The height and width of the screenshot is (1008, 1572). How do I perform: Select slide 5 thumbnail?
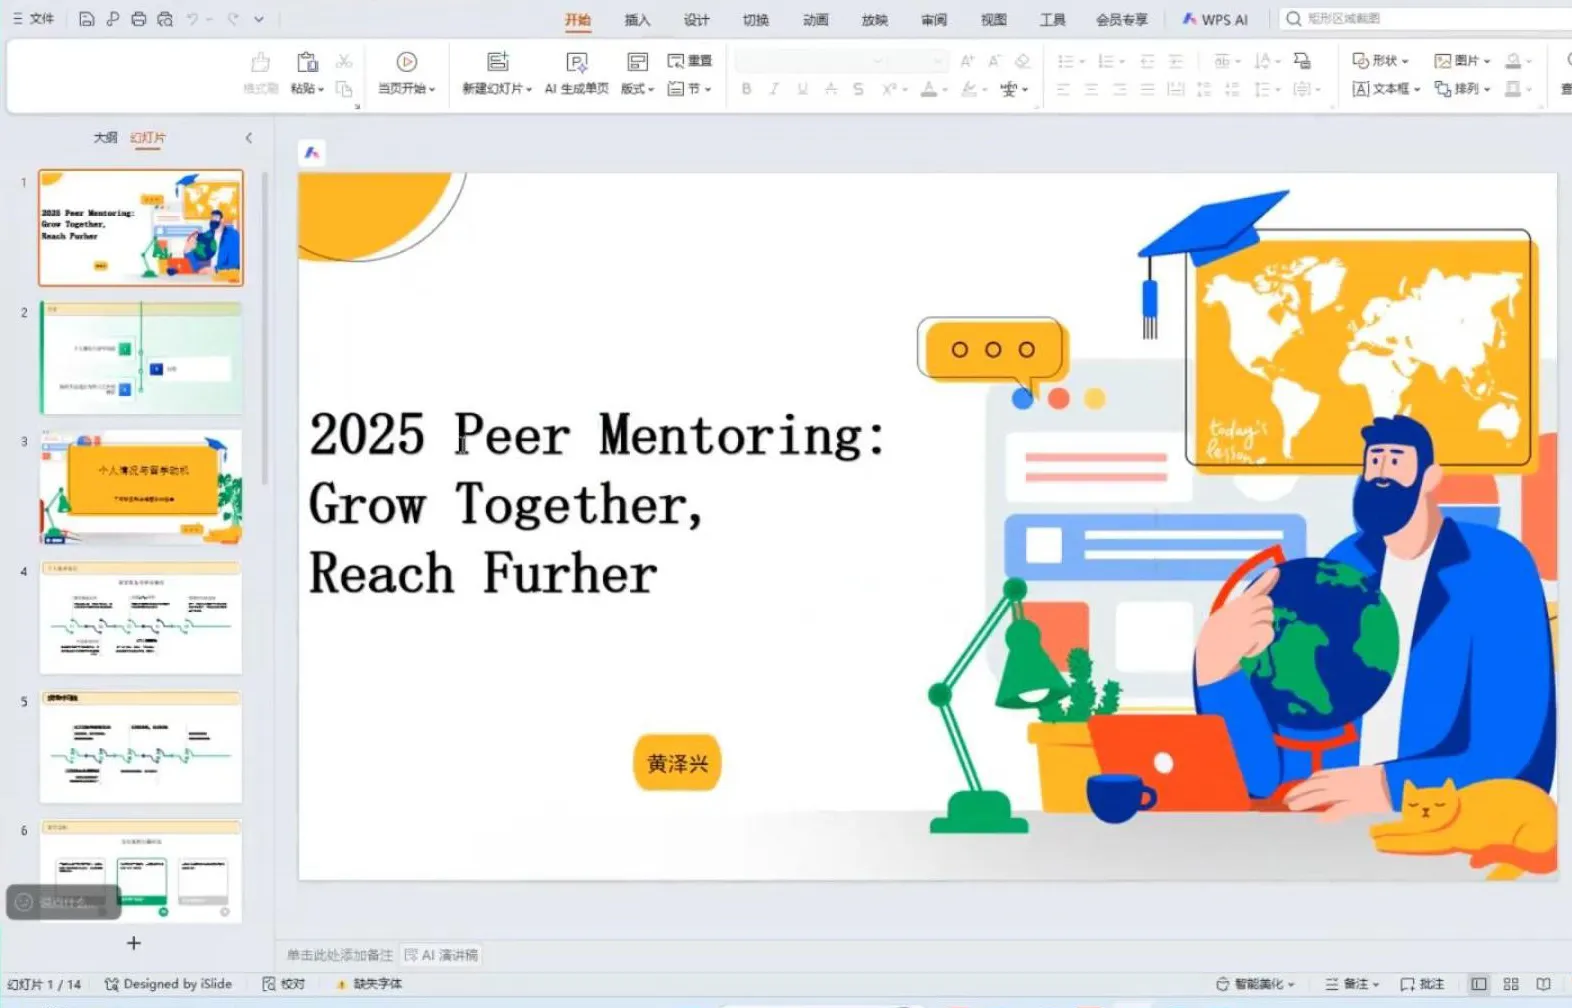coord(140,747)
